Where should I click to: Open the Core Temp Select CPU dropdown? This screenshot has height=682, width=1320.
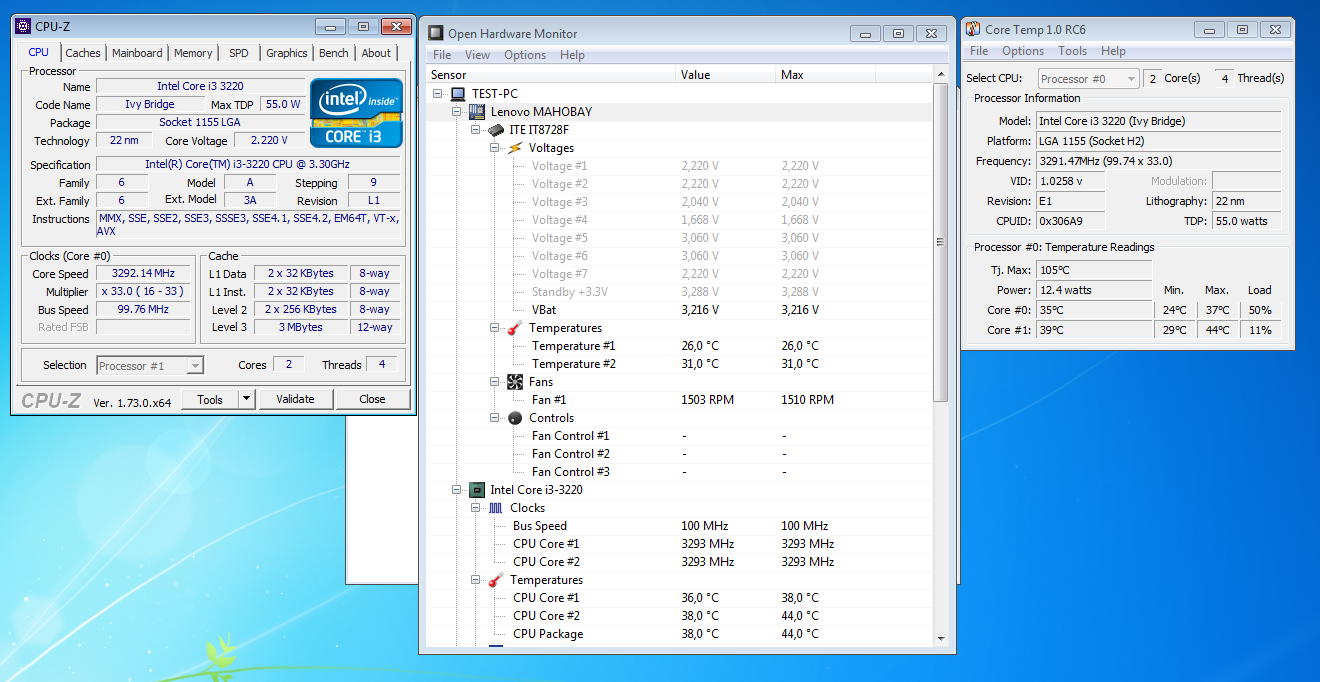click(x=1131, y=79)
